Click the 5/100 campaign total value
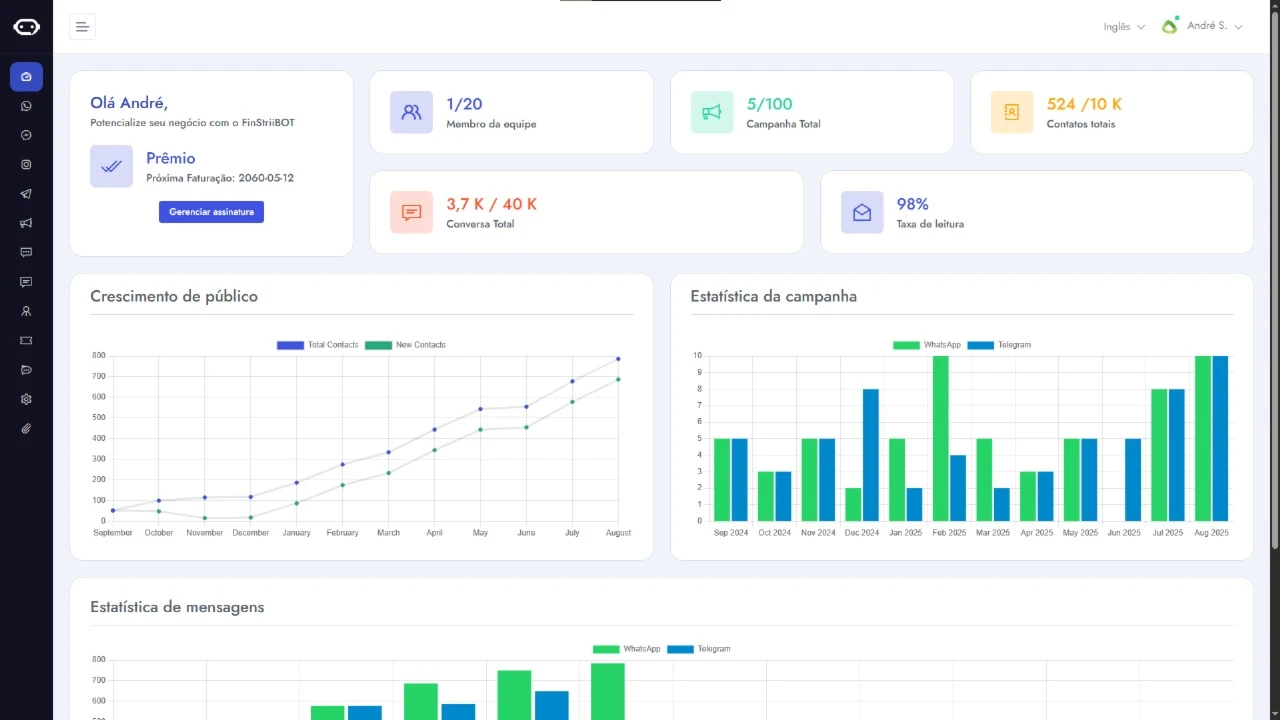The image size is (1280, 720). 769,104
